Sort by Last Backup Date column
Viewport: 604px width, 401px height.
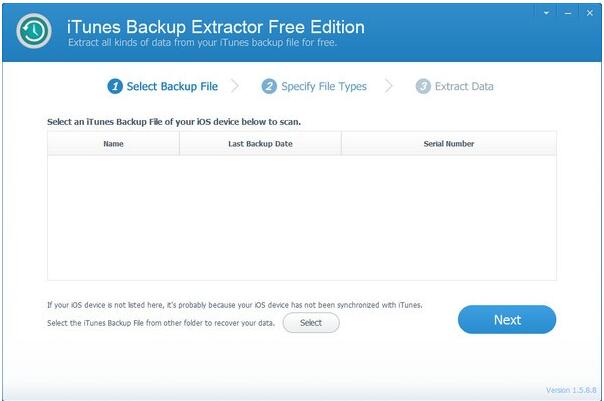click(x=260, y=144)
